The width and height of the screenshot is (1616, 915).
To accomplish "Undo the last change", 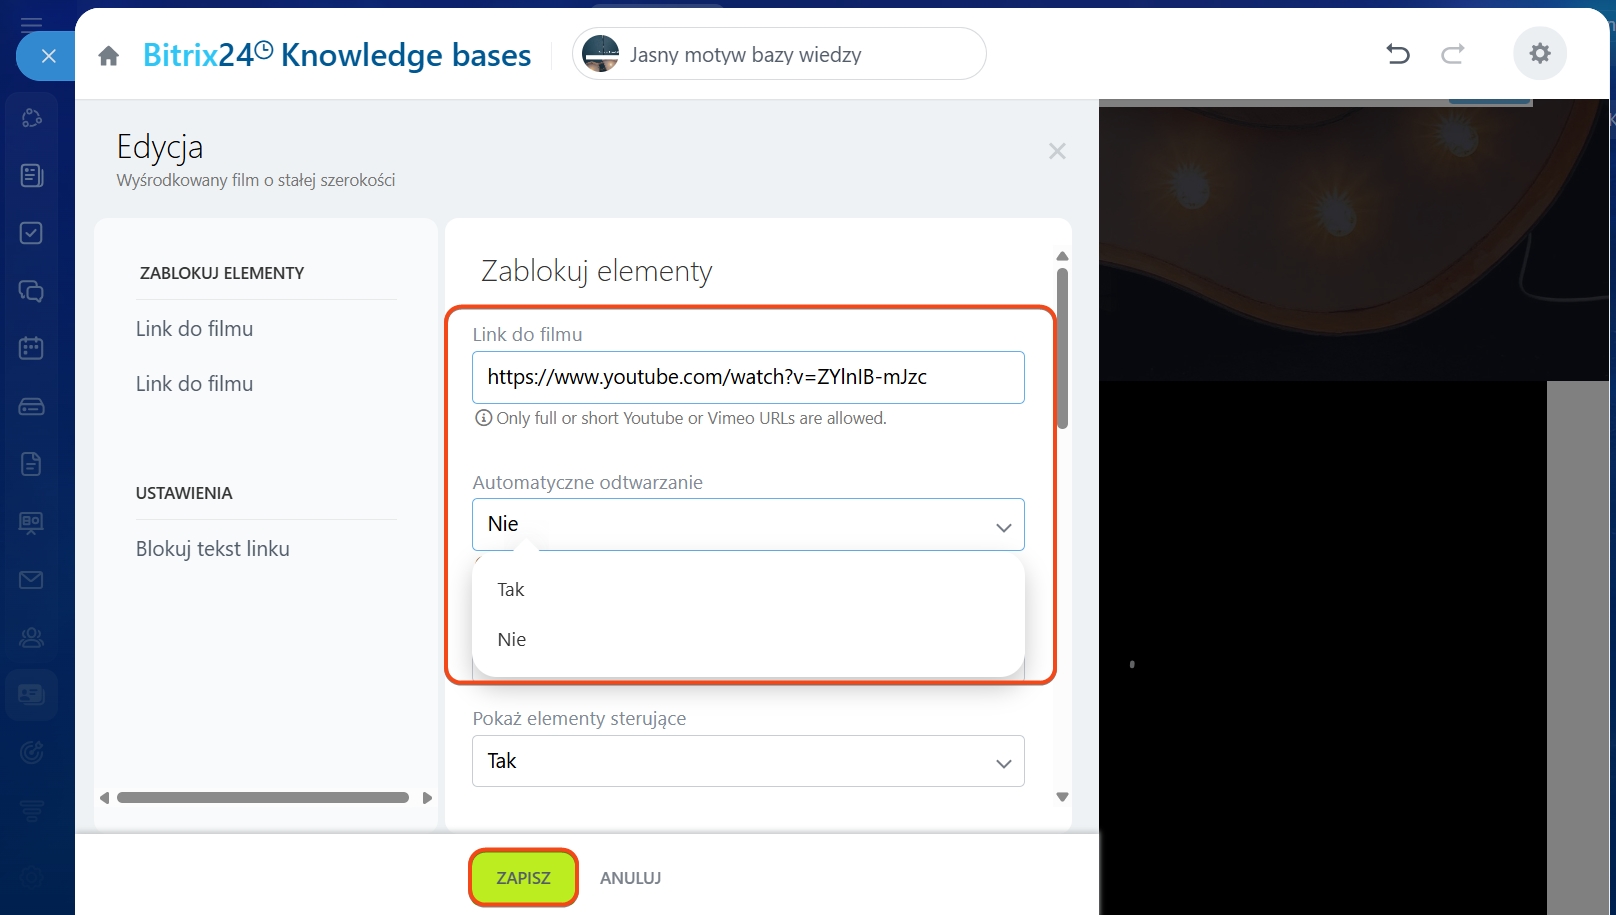I will (x=1398, y=54).
